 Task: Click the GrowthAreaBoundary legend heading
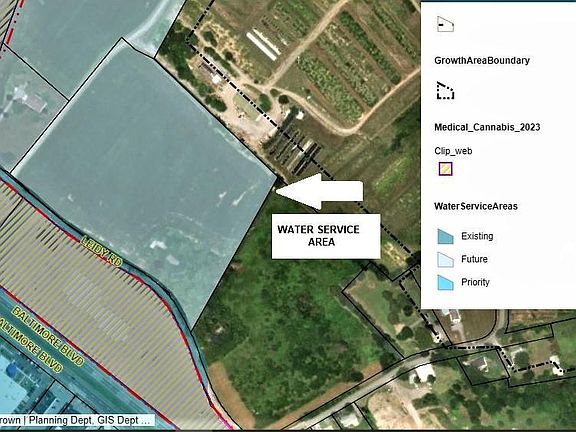(x=482, y=61)
